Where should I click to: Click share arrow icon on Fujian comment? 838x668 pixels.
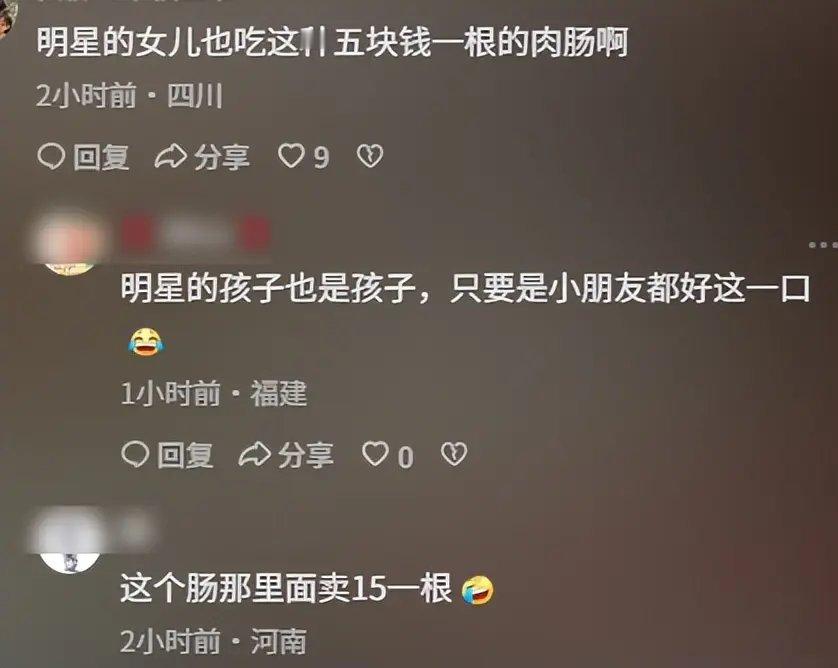pos(254,455)
